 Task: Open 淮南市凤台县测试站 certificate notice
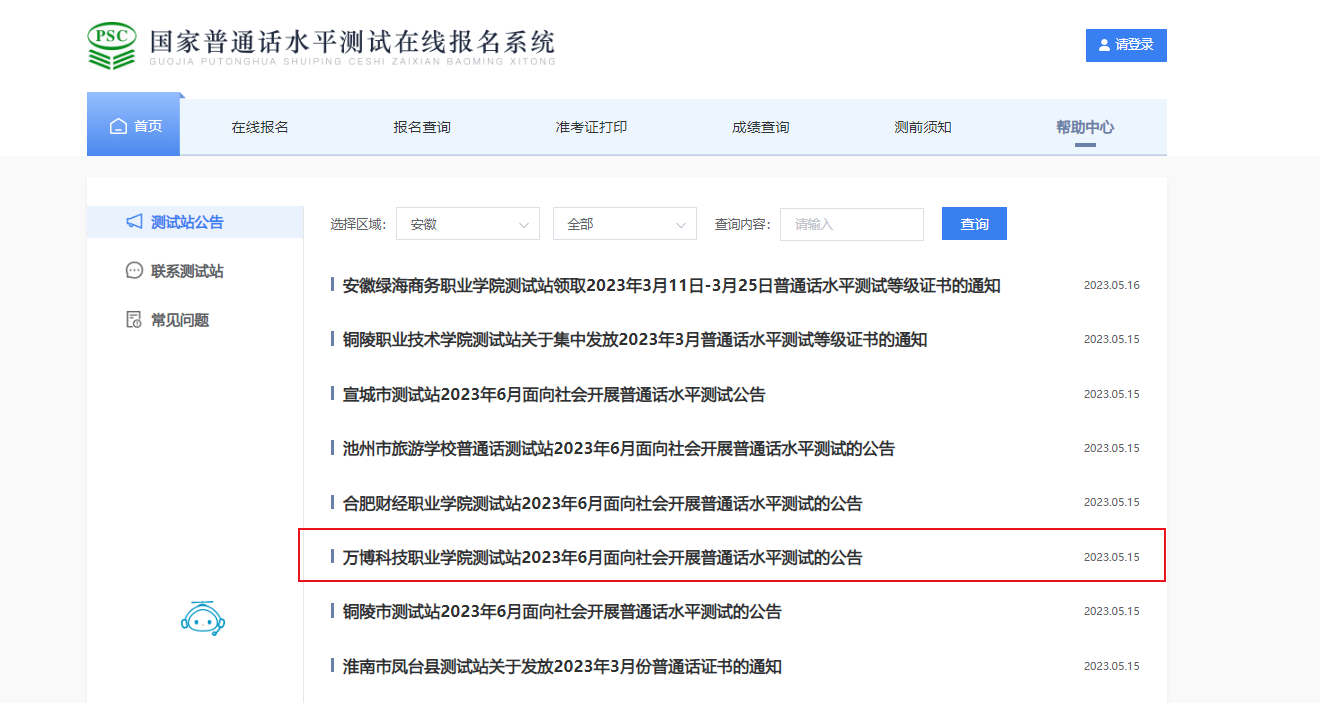[562, 666]
